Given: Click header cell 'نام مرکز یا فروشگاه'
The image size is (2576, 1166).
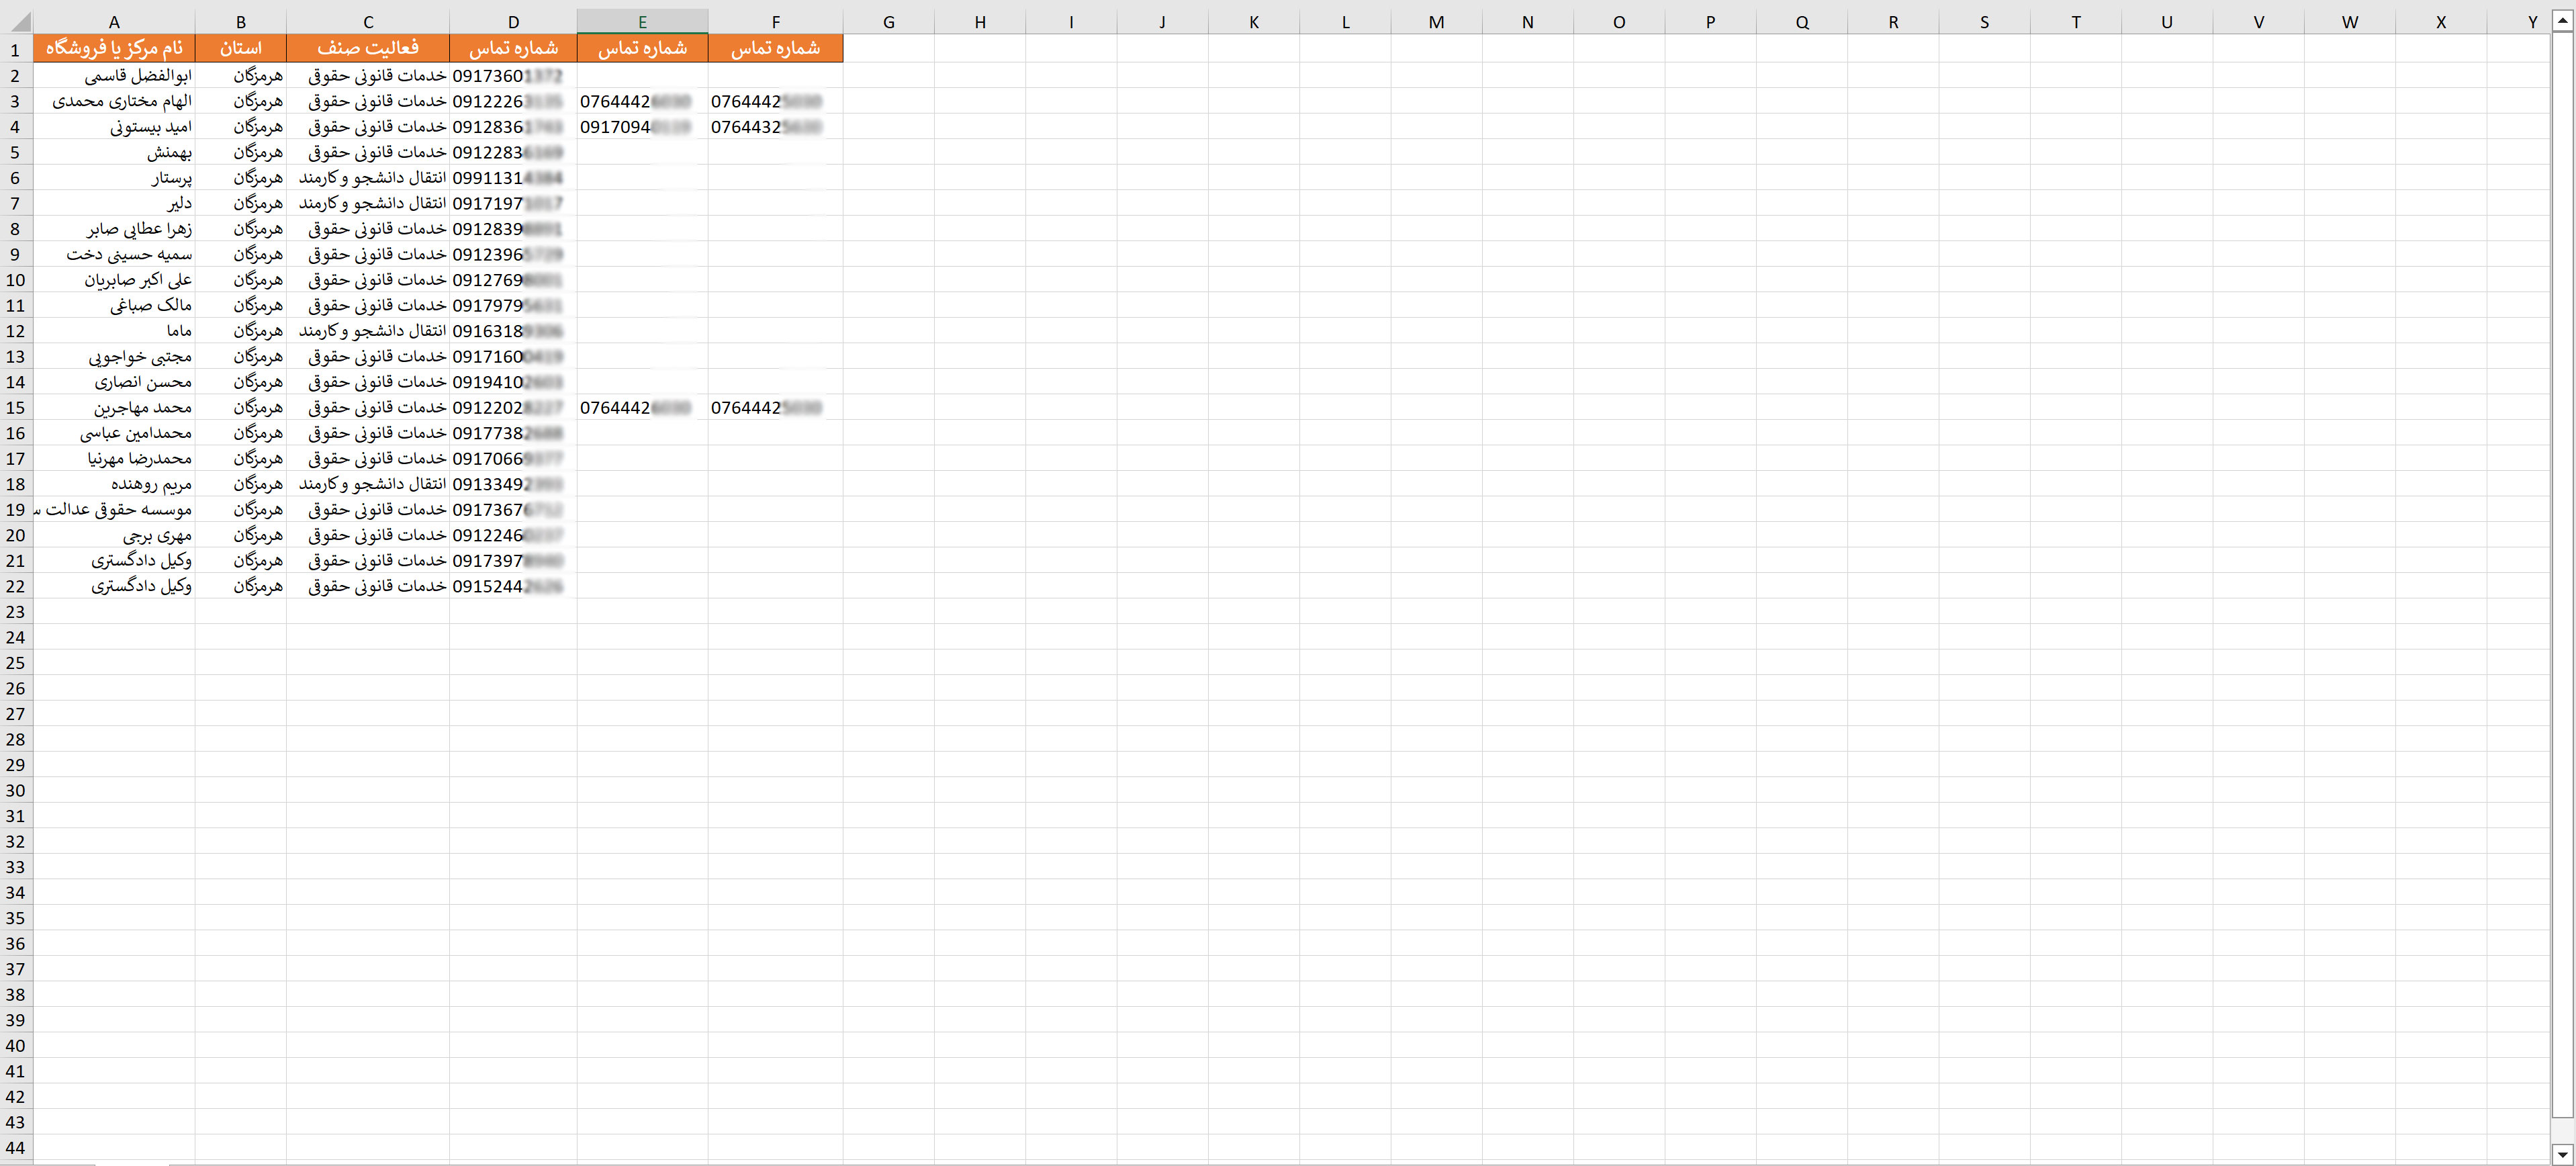Looking at the screenshot, I should 114,48.
